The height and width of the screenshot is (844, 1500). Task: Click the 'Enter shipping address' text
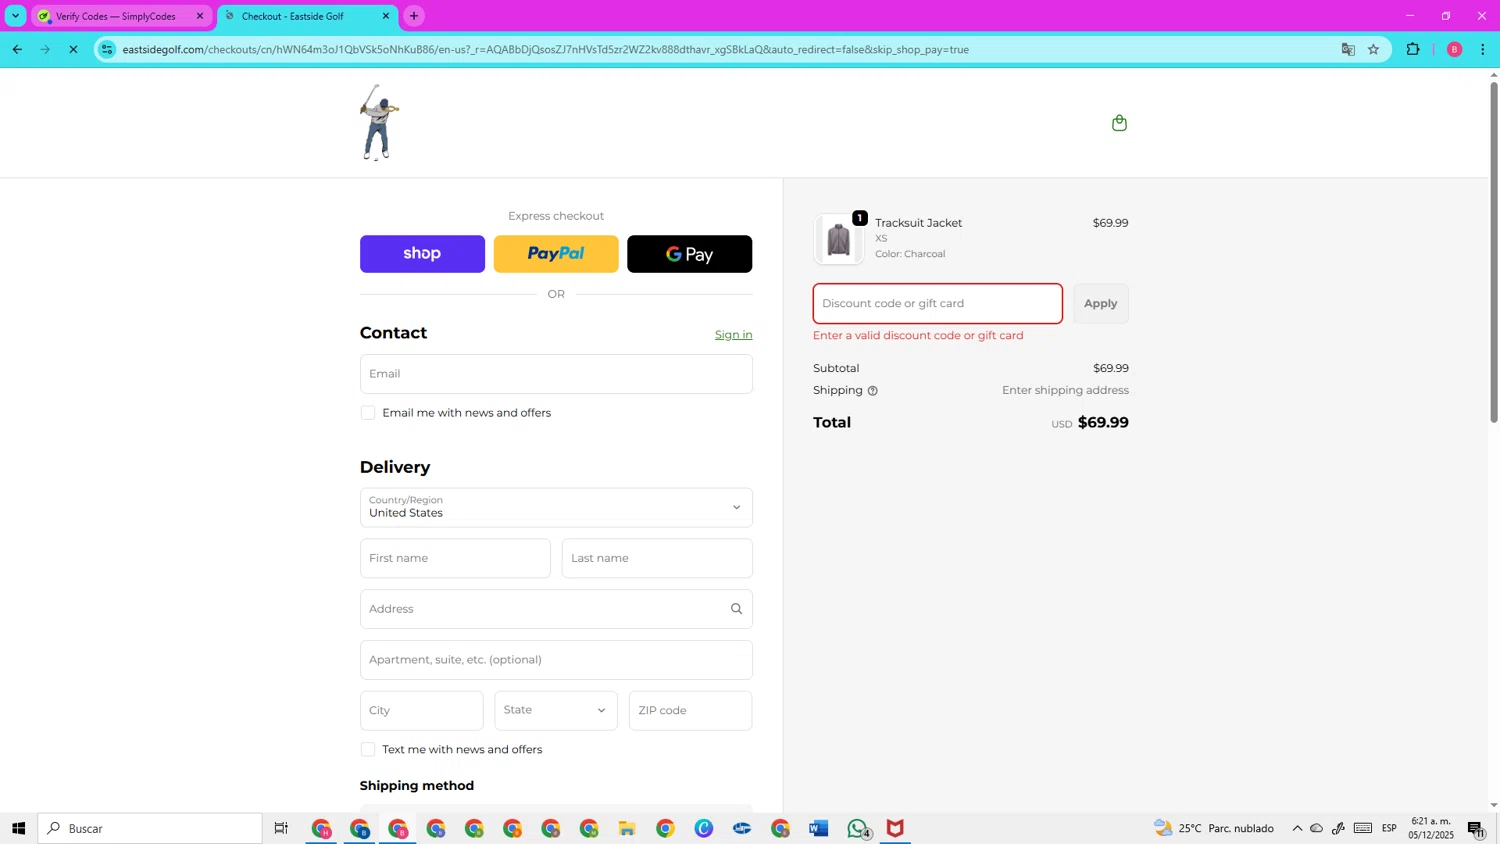(x=1065, y=391)
